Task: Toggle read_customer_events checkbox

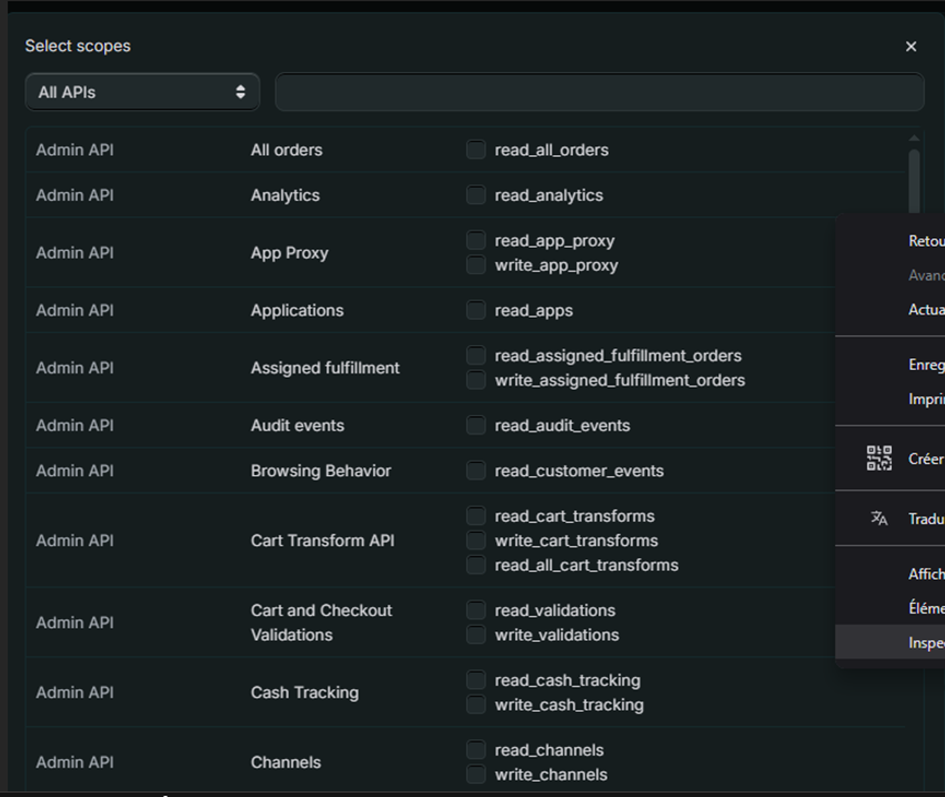Action: pyautogui.click(x=476, y=470)
